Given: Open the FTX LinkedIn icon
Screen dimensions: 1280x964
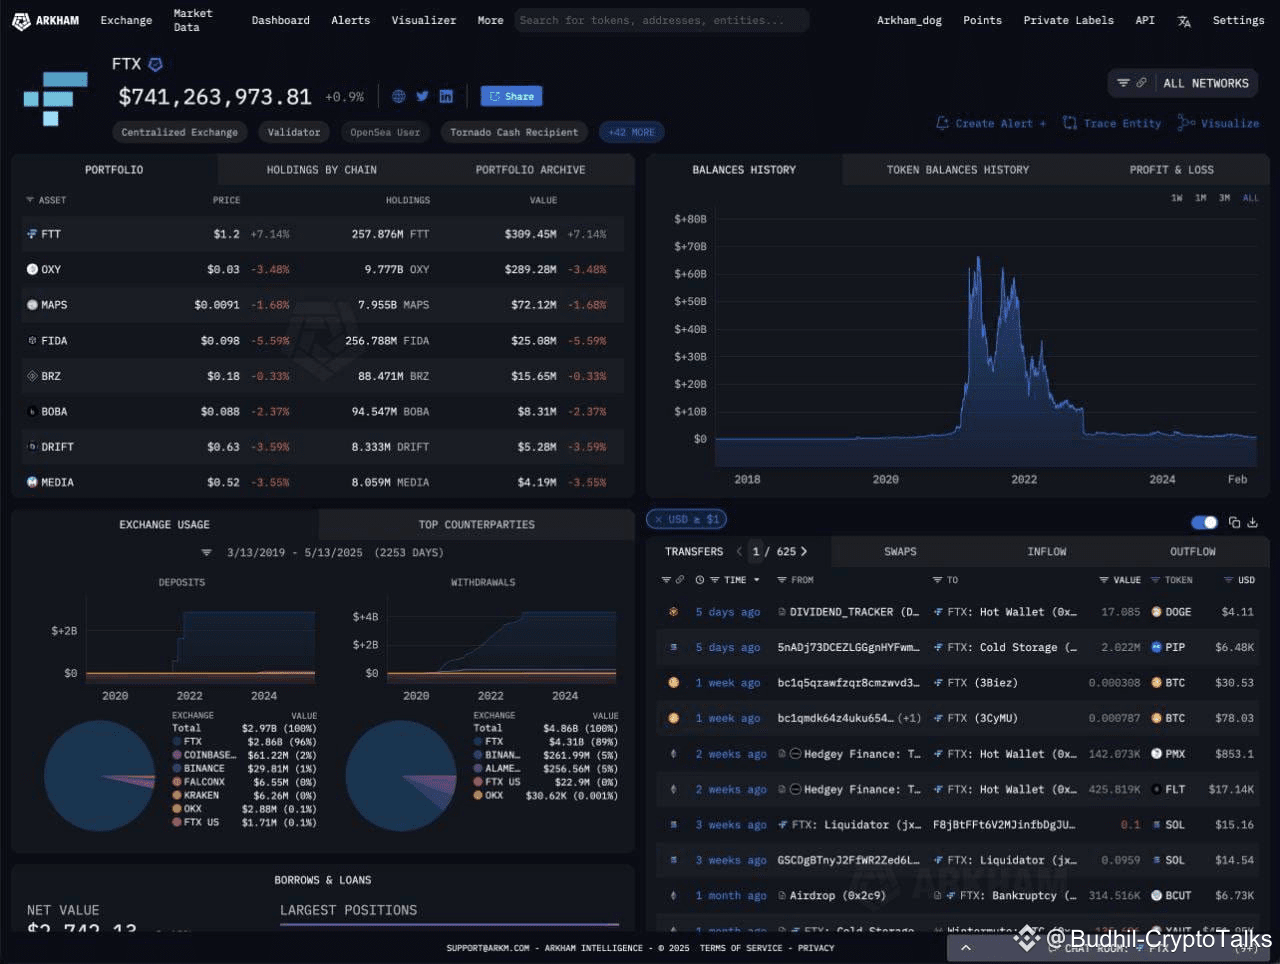Looking at the screenshot, I should [x=446, y=97].
